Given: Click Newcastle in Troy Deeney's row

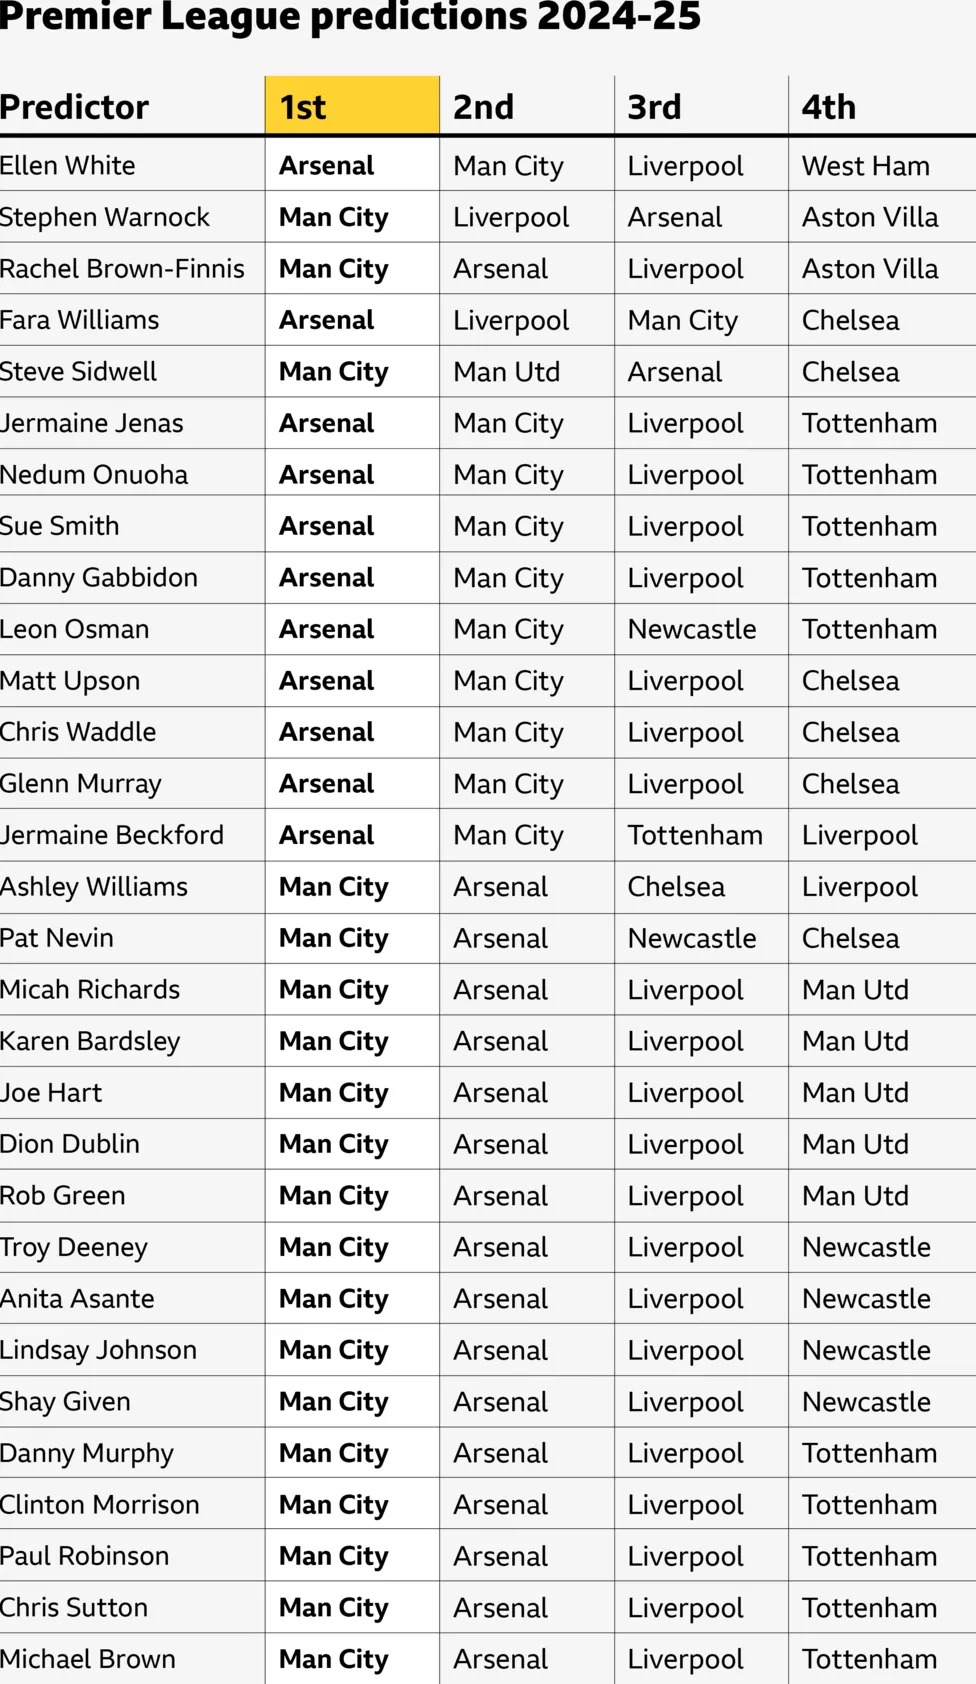Looking at the screenshot, I should point(866,1247).
